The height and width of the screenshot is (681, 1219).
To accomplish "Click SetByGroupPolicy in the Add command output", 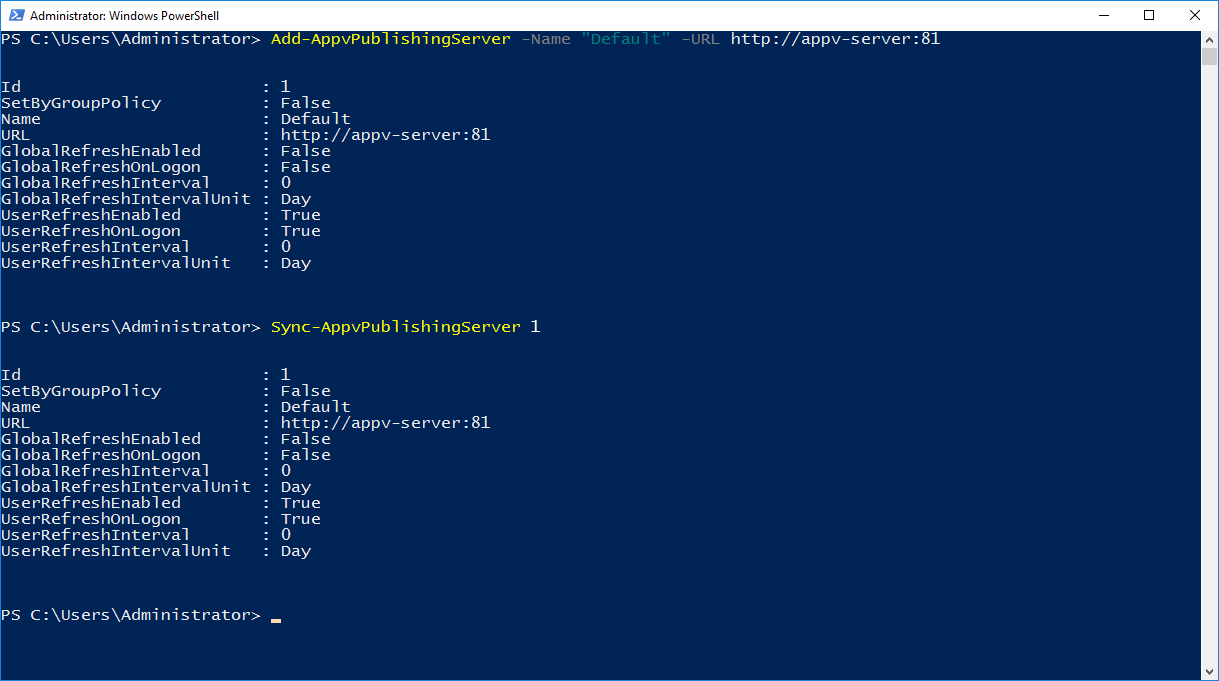I will click(81, 103).
